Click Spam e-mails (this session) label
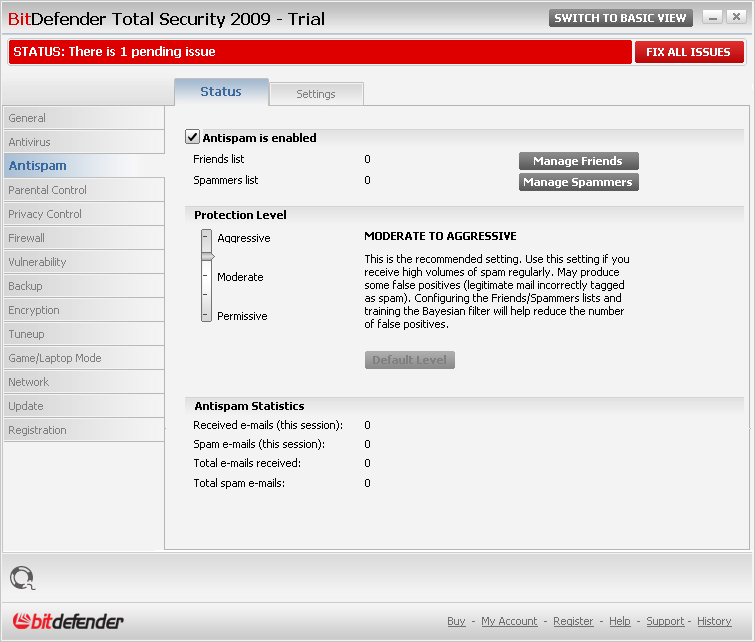 259,444
